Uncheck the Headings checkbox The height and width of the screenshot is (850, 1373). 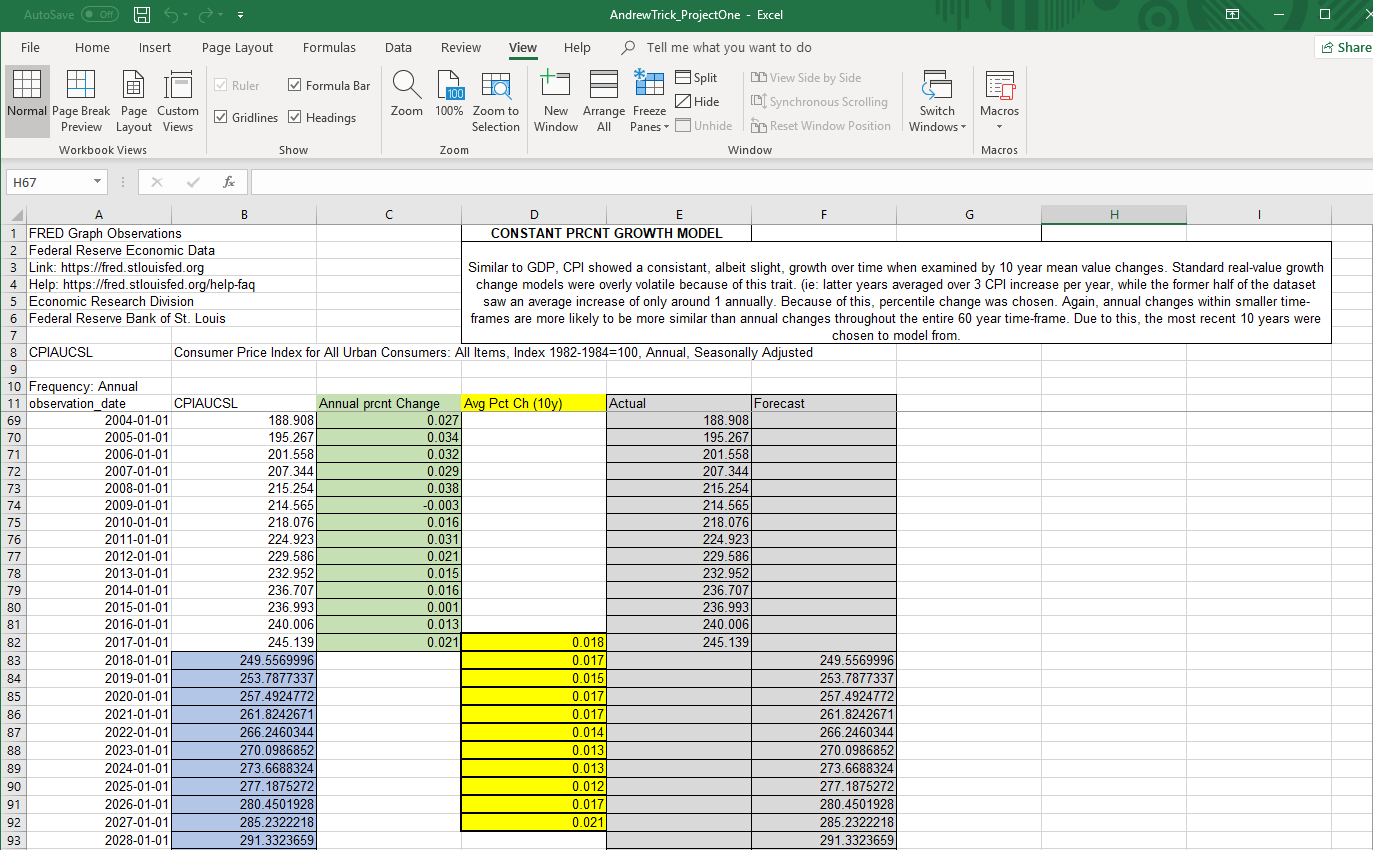coord(295,118)
